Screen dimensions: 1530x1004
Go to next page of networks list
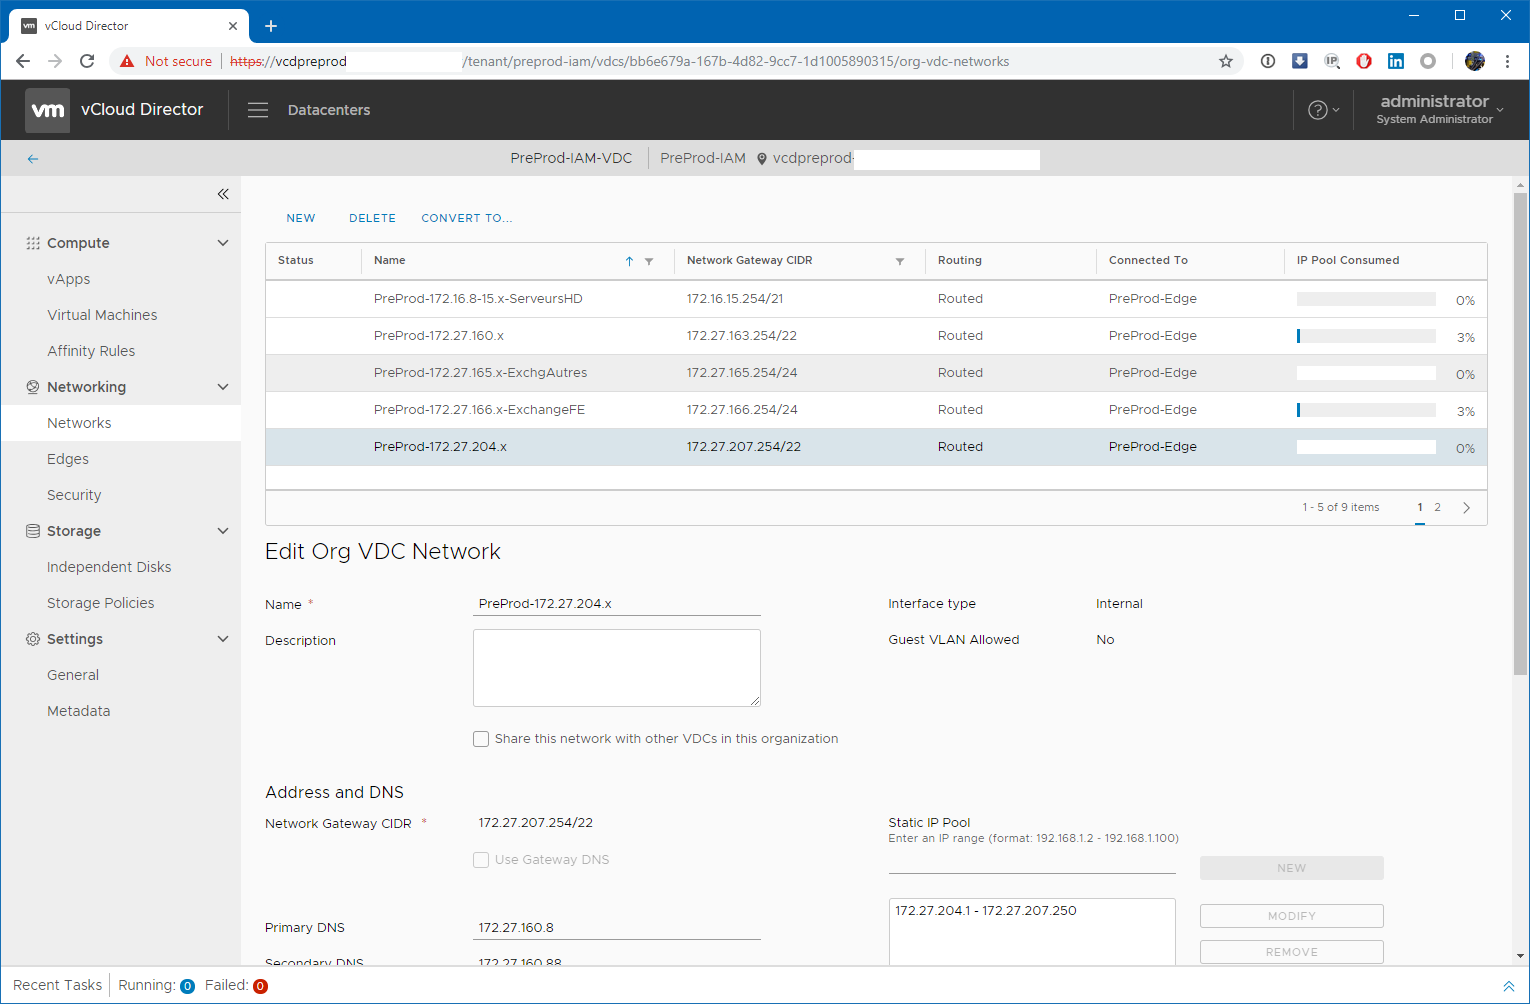click(1466, 508)
